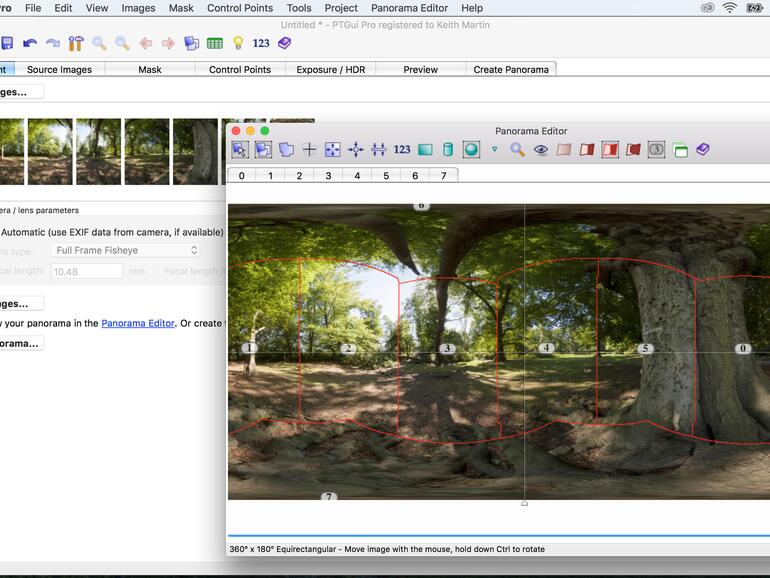
Task: Click the image 5 marker on panorama
Action: tap(645, 348)
